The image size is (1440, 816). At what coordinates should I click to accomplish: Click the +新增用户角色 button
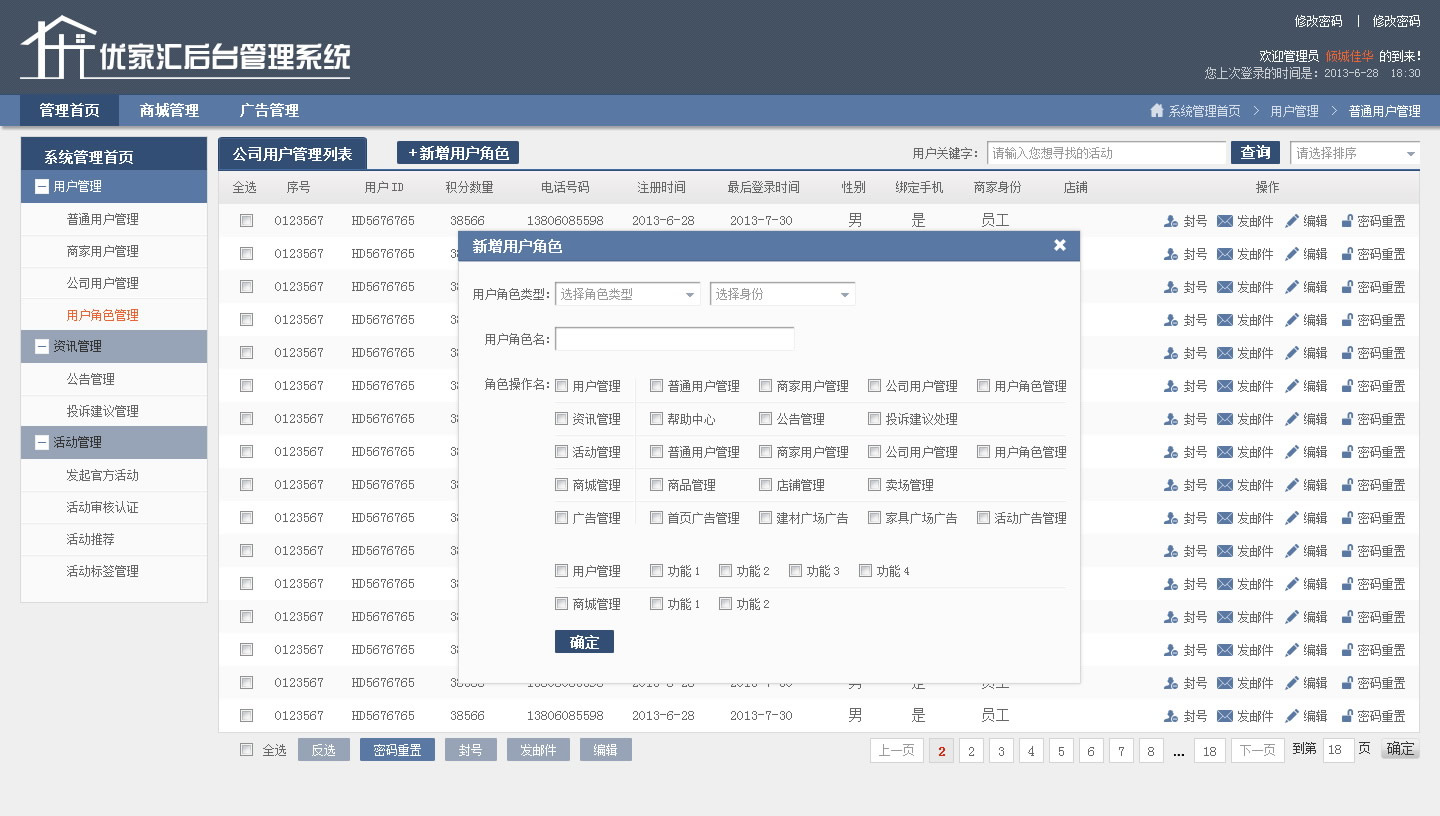458,153
